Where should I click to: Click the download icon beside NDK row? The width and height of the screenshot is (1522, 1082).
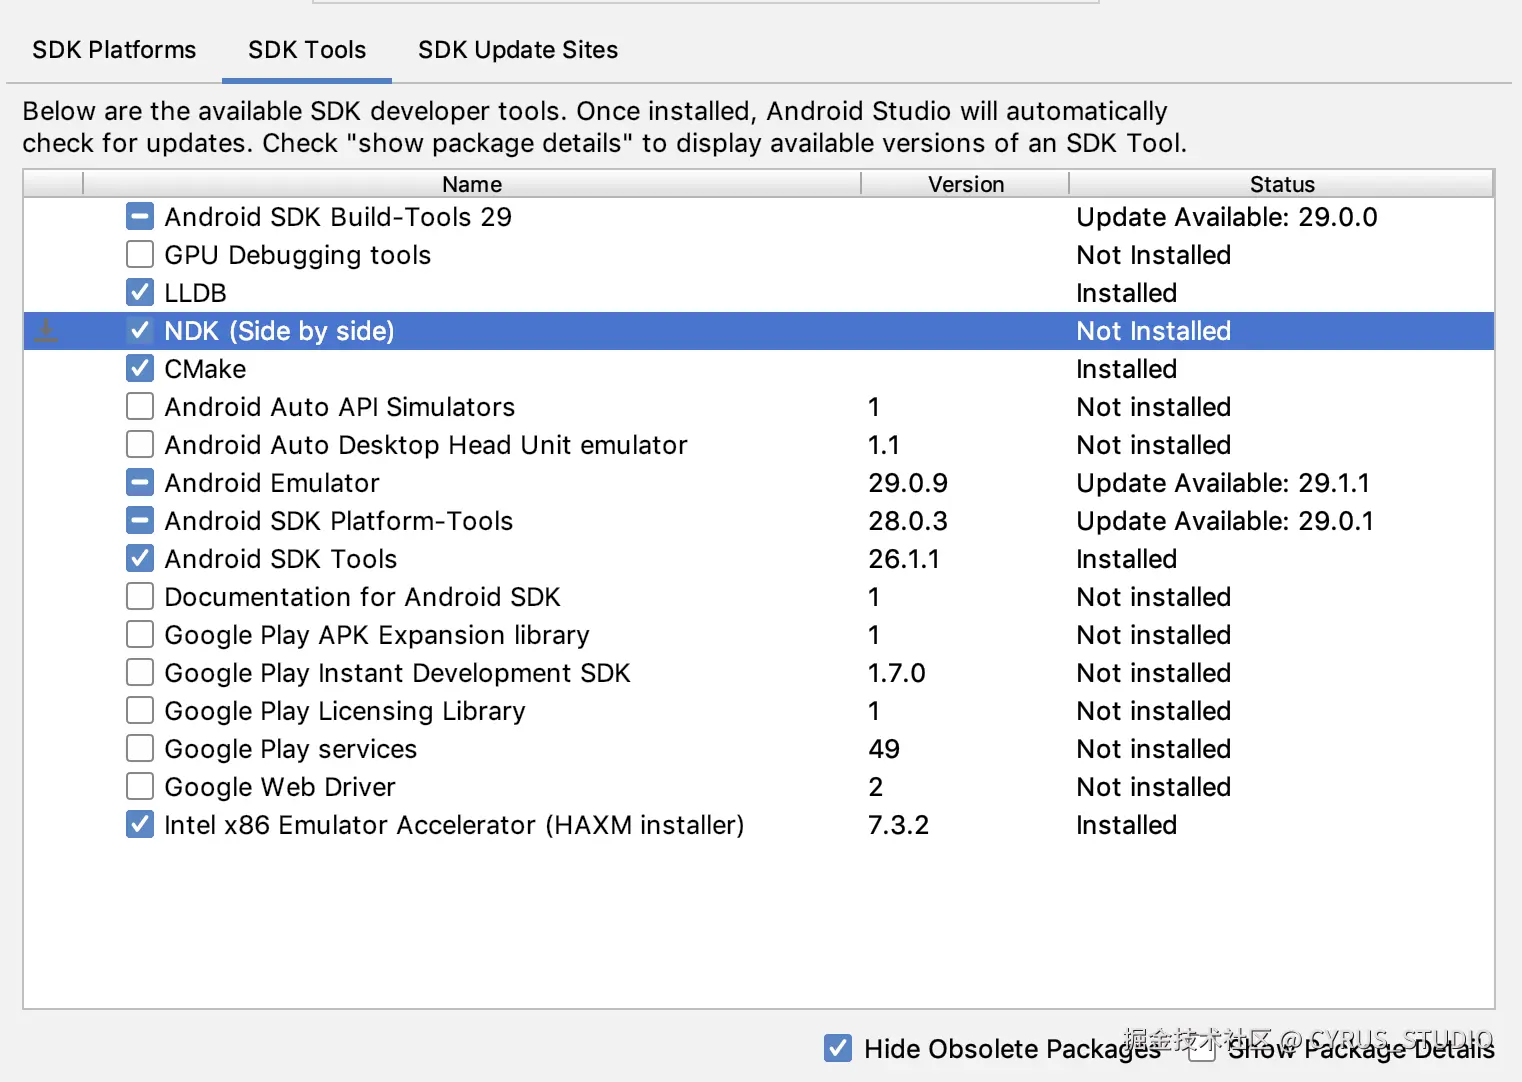click(46, 331)
